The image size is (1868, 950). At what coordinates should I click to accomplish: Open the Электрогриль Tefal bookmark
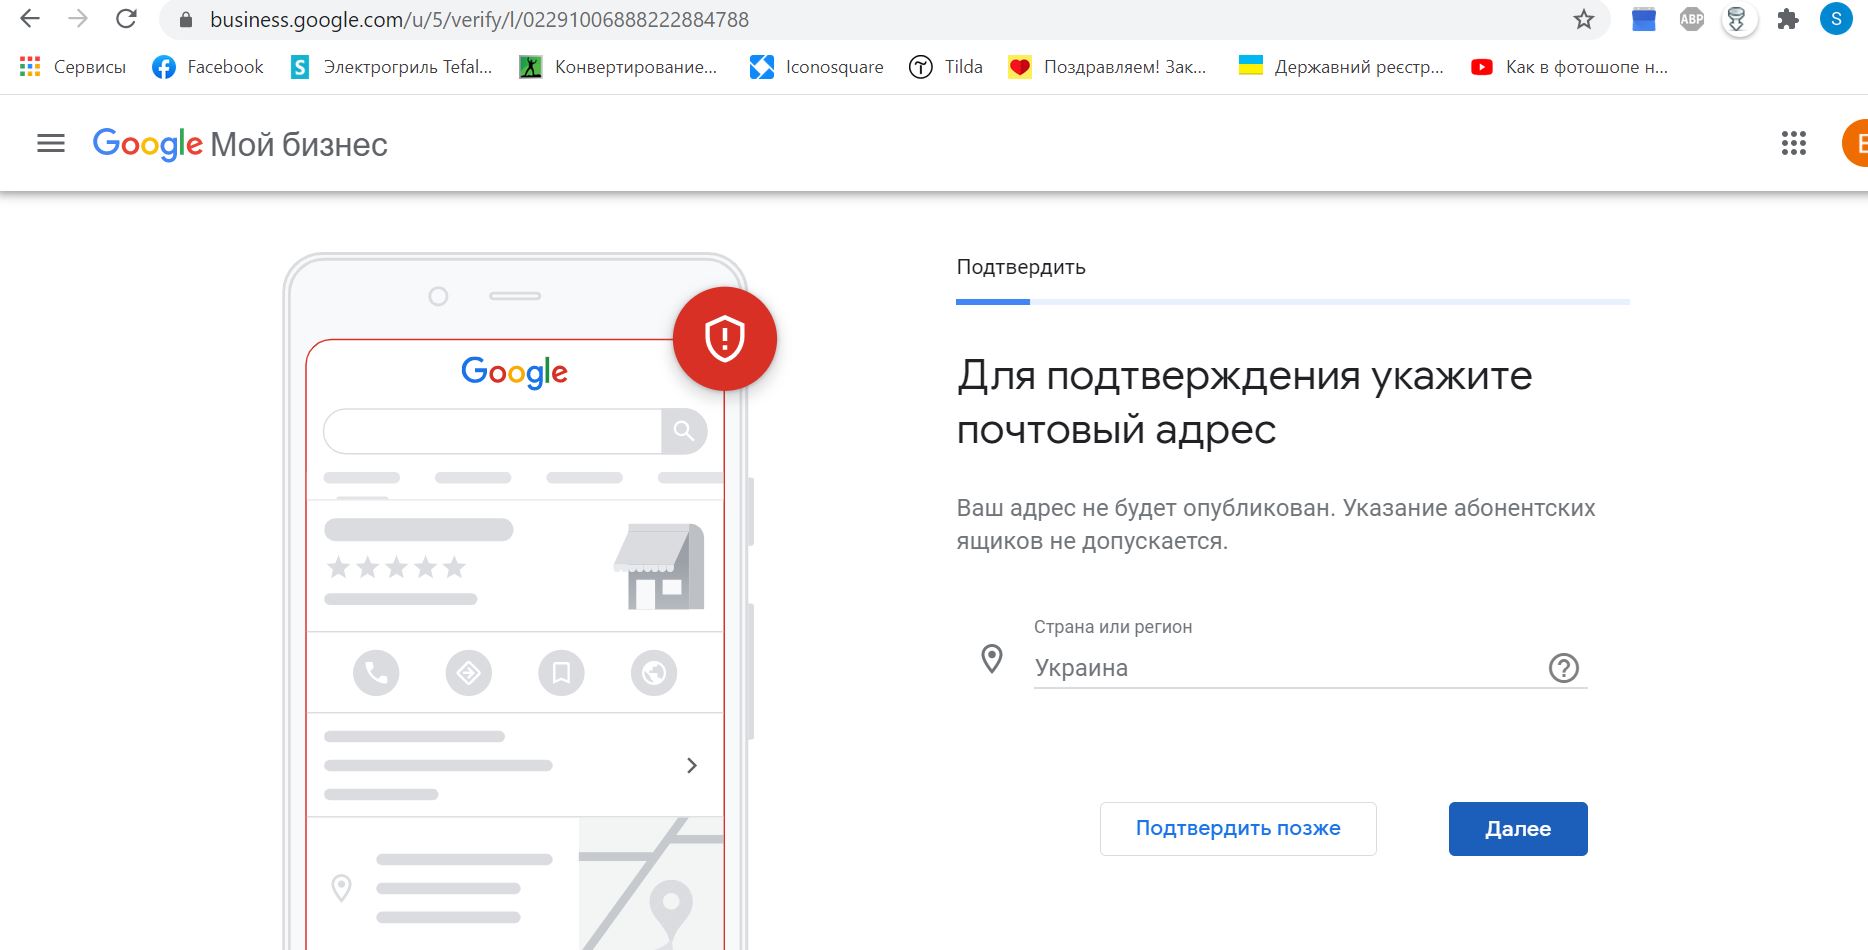tap(391, 67)
